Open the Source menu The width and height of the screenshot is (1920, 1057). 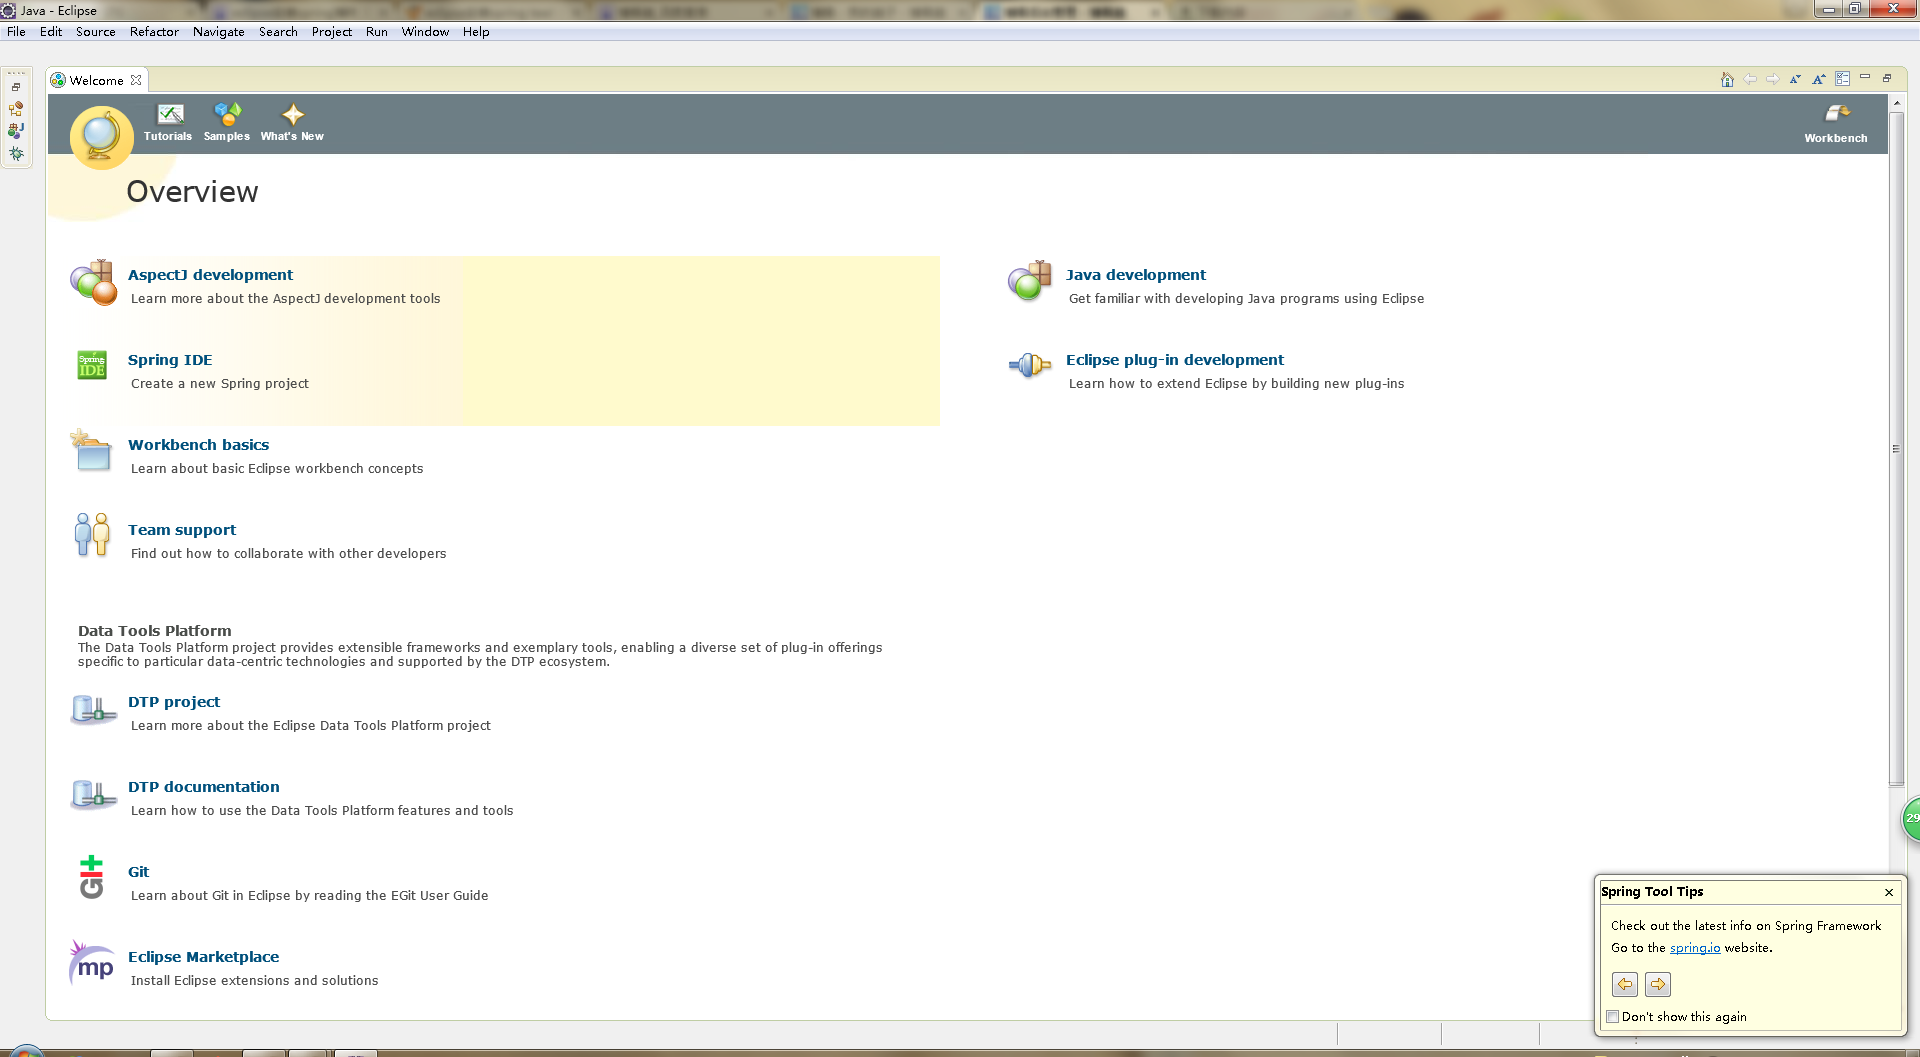coord(96,32)
